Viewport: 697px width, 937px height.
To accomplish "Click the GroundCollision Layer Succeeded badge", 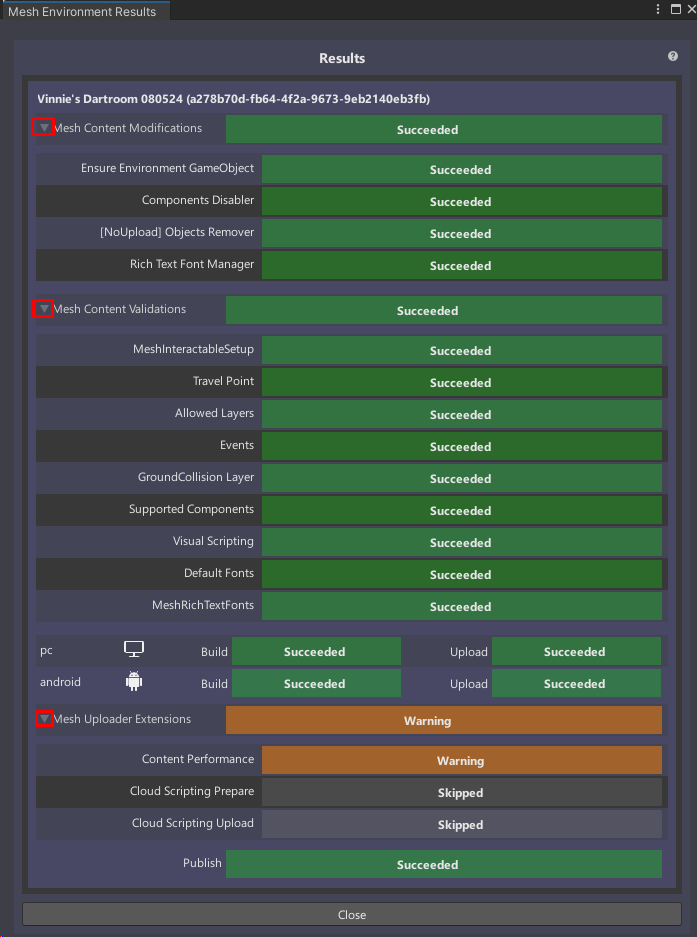I will (x=460, y=478).
